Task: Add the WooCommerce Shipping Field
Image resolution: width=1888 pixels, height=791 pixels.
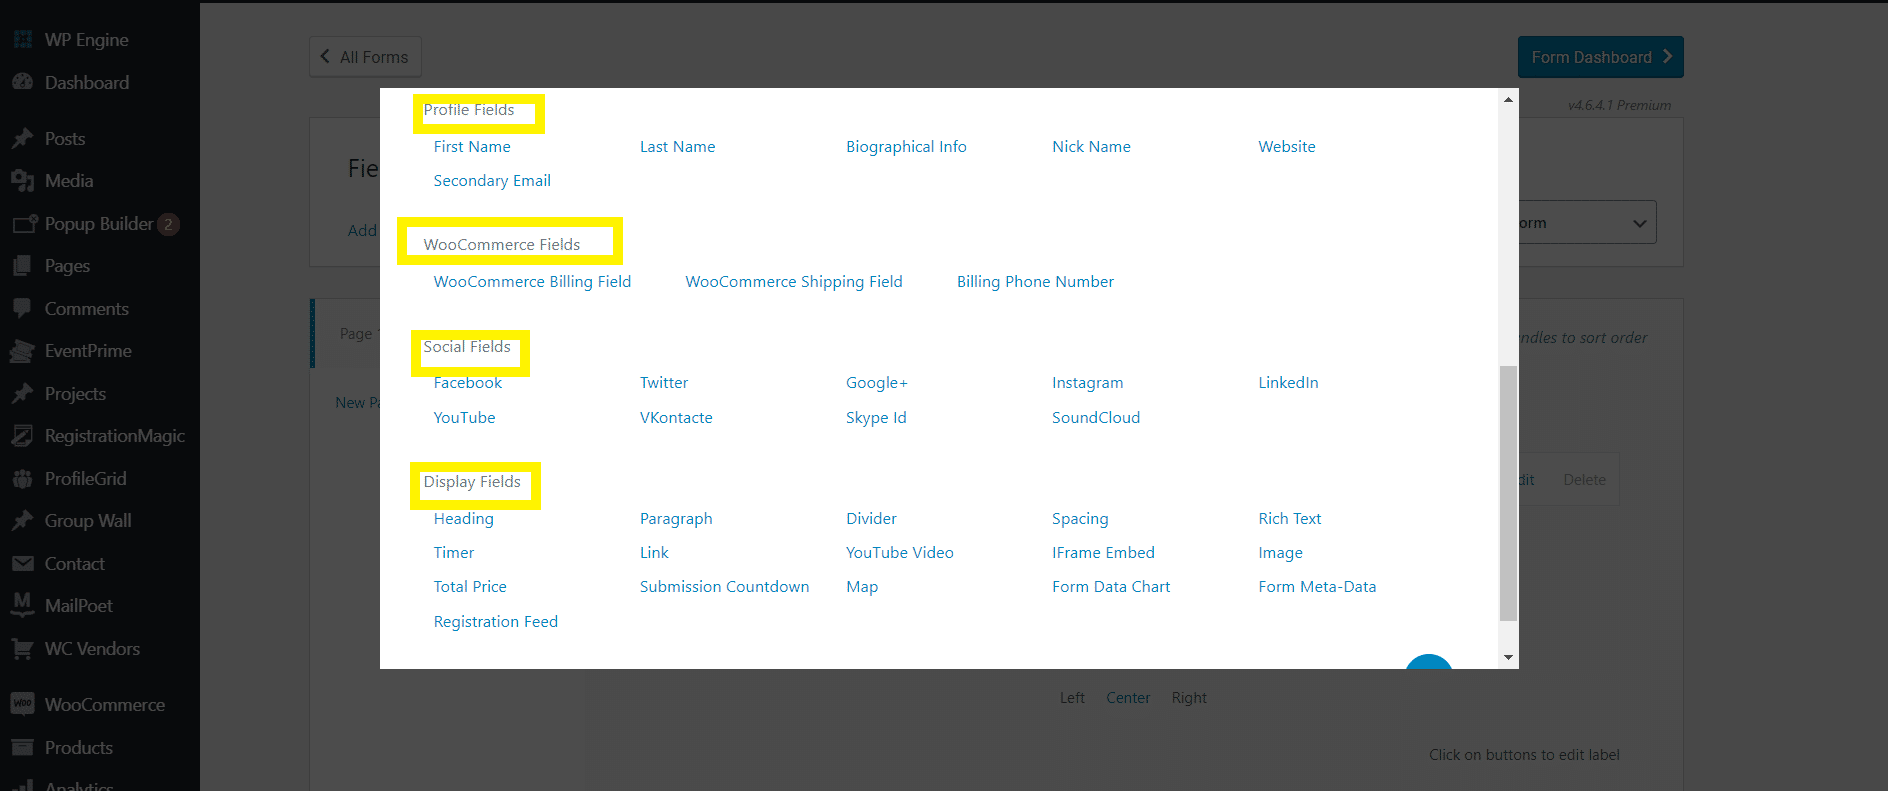Action: [794, 281]
